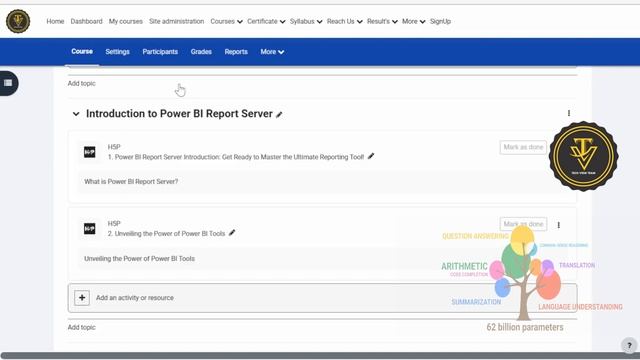Viewport: 640px width, 360px height.
Task: Switch to the Settings tab
Action: [118, 52]
